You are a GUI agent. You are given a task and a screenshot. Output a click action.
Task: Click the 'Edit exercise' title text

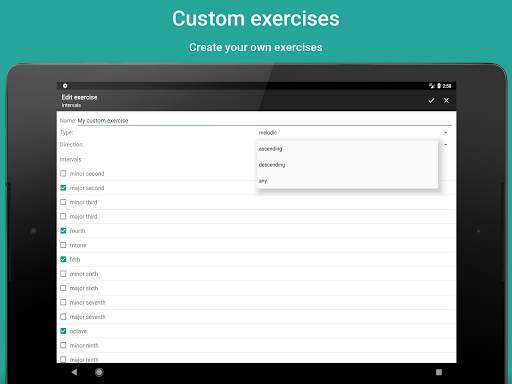pos(79,97)
